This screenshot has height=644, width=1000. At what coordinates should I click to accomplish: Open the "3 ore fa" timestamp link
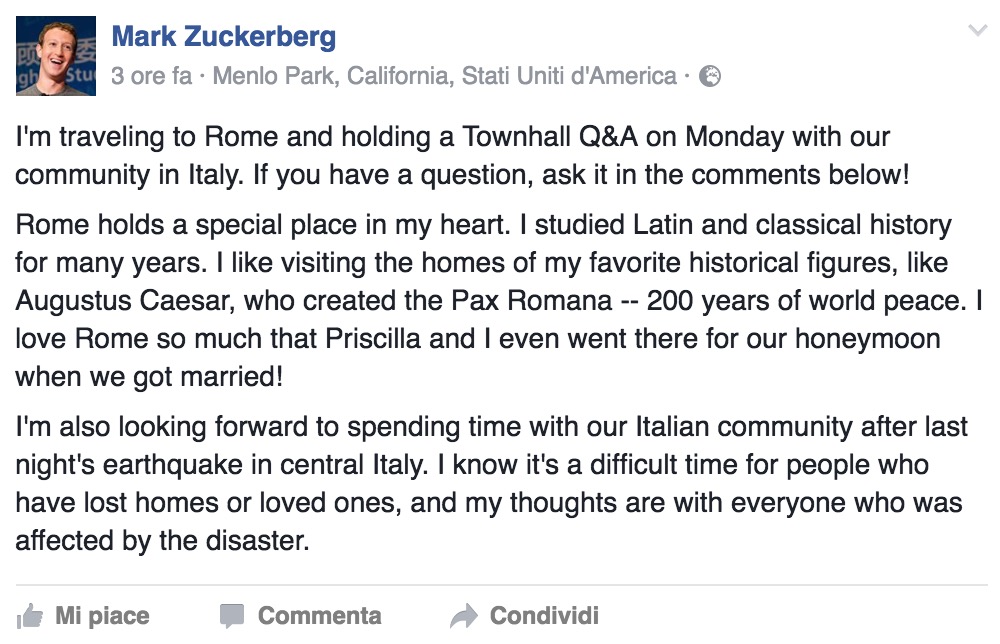click(x=151, y=76)
